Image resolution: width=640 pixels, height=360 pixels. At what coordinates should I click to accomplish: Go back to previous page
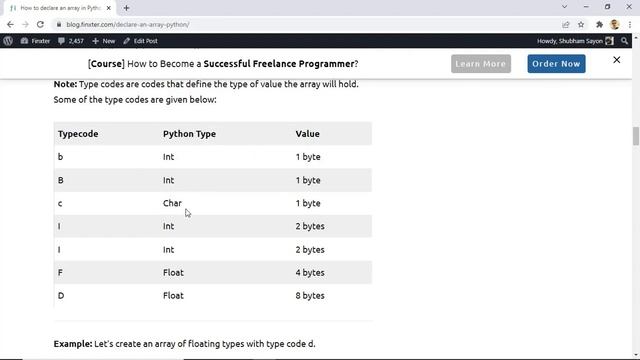pyautogui.click(x=10, y=24)
